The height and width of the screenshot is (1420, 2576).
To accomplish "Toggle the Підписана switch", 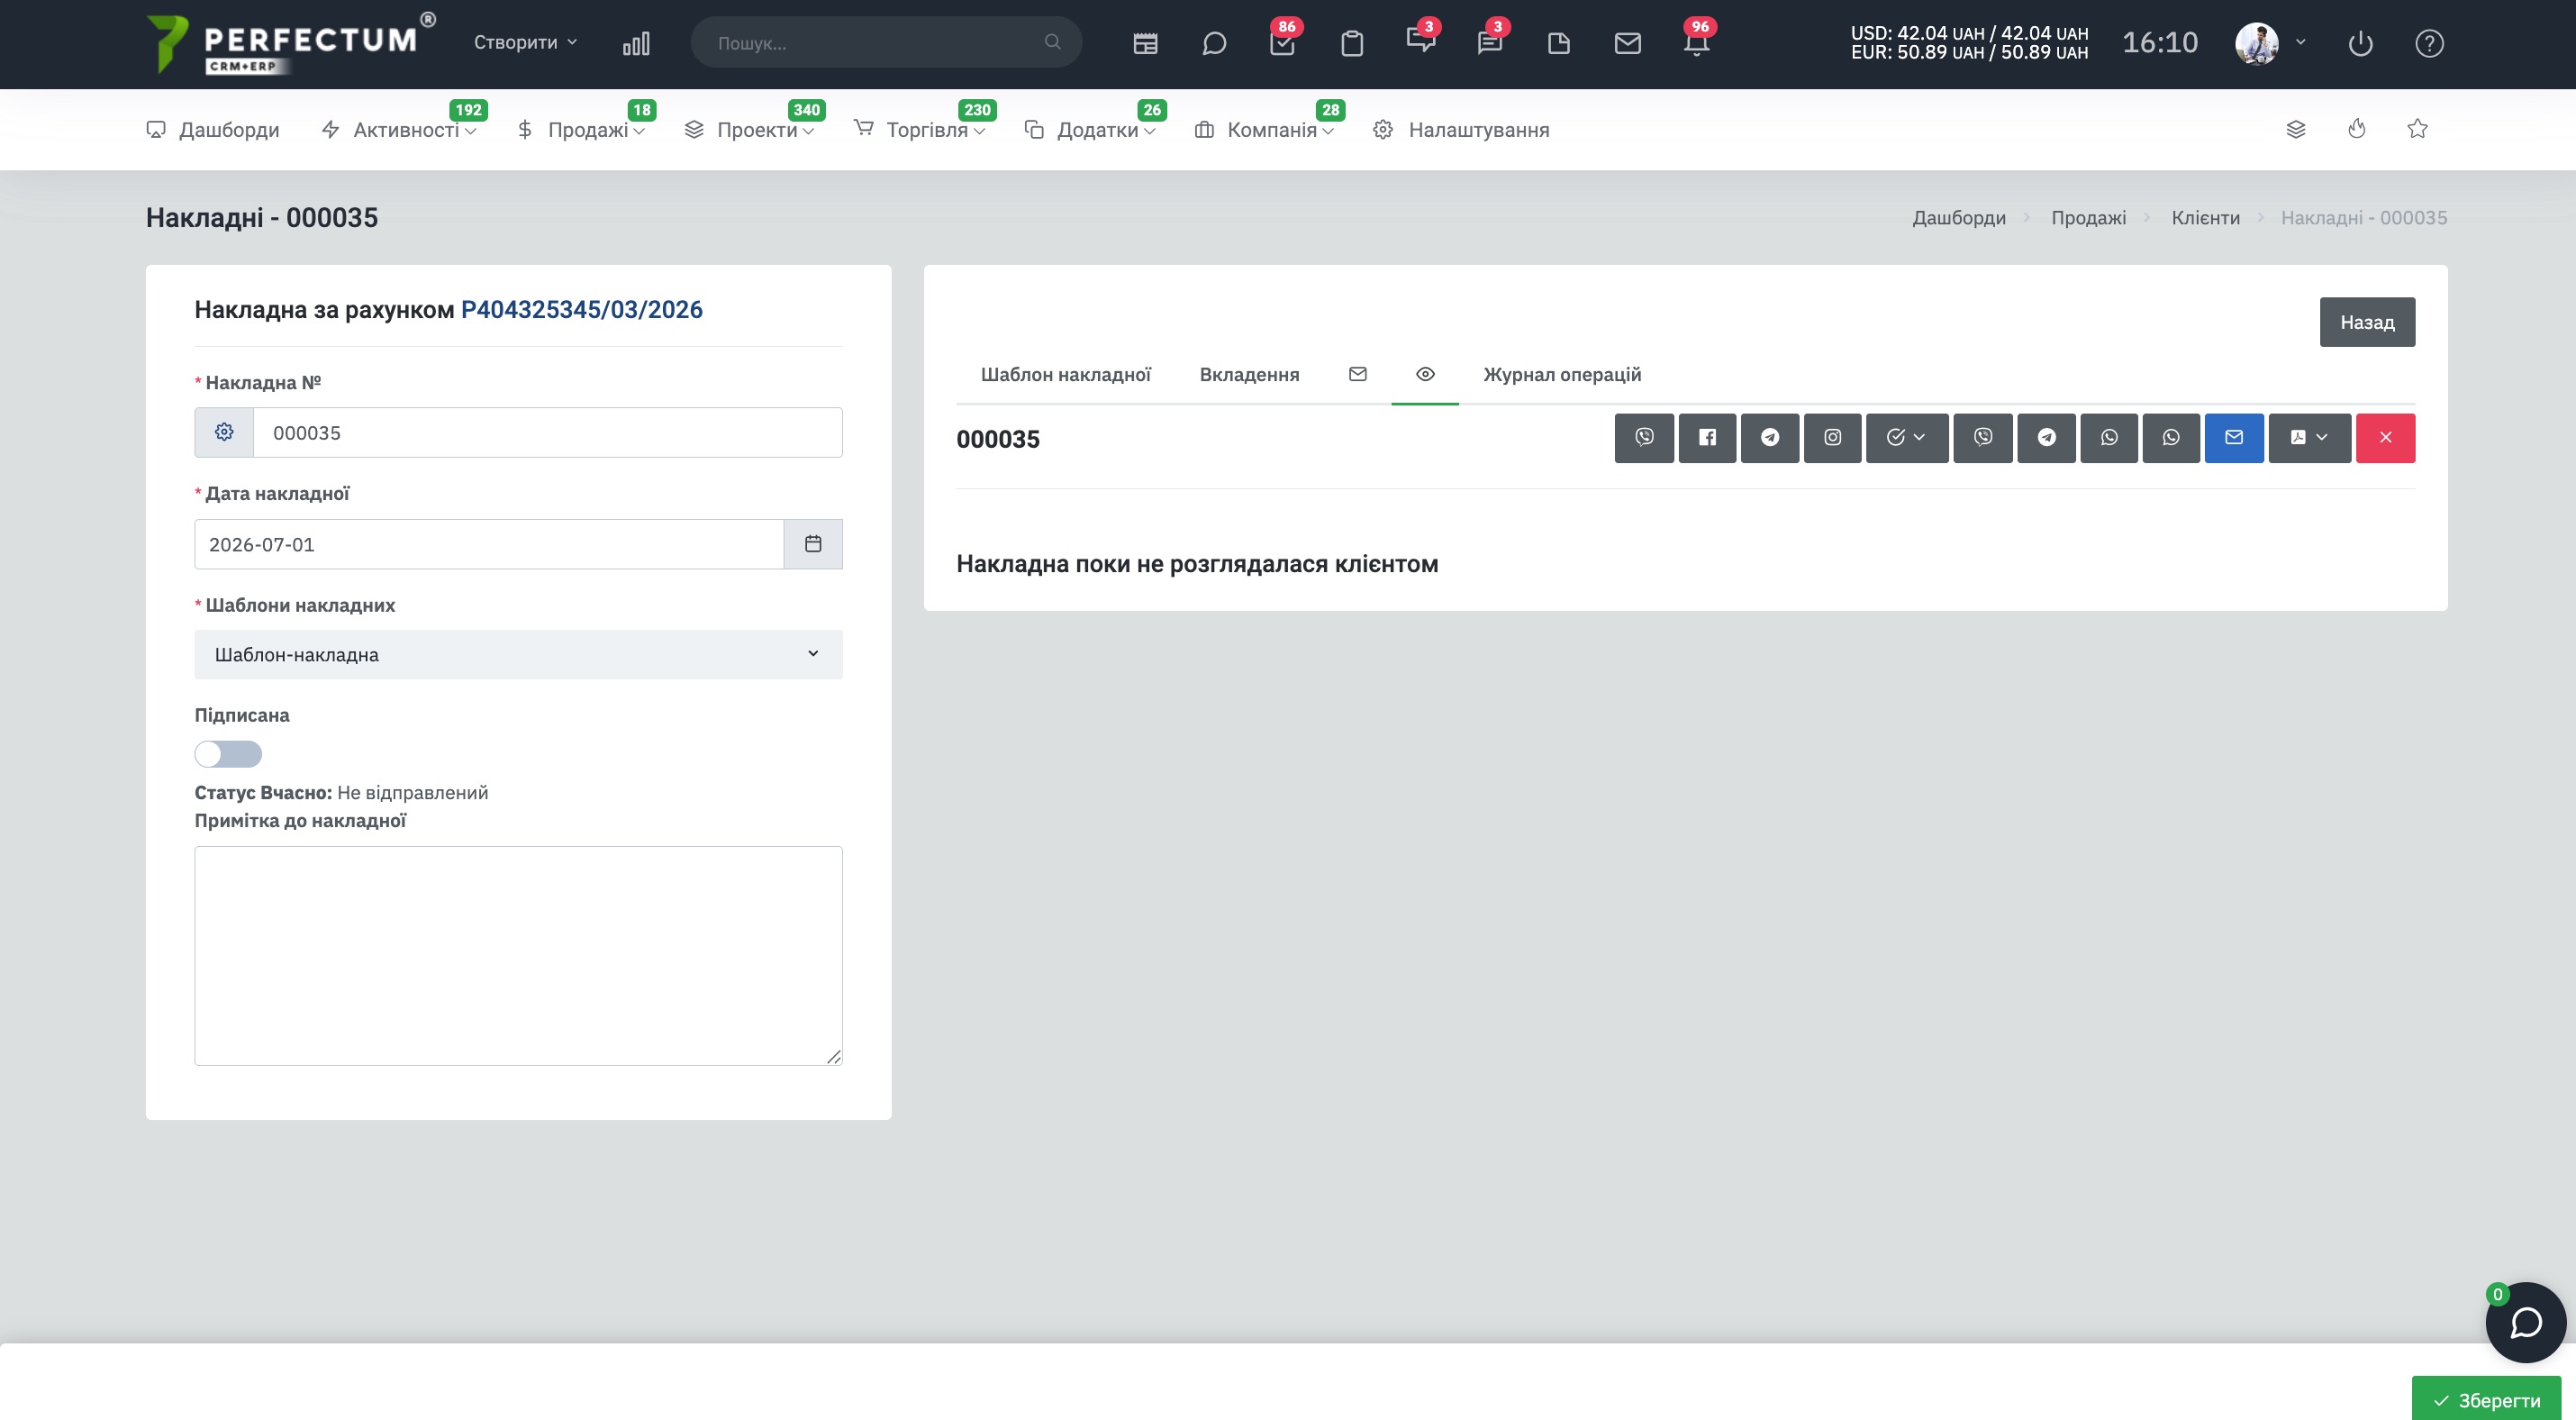I will pos(228,754).
